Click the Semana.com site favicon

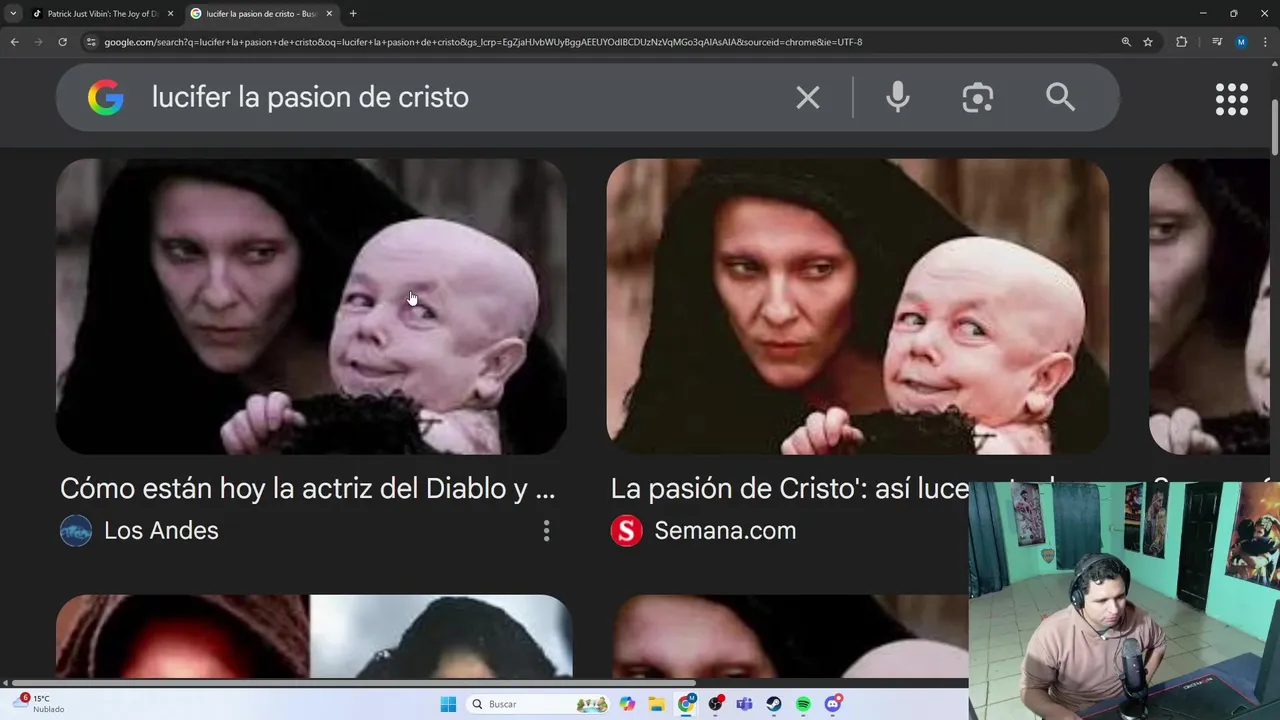626,530
